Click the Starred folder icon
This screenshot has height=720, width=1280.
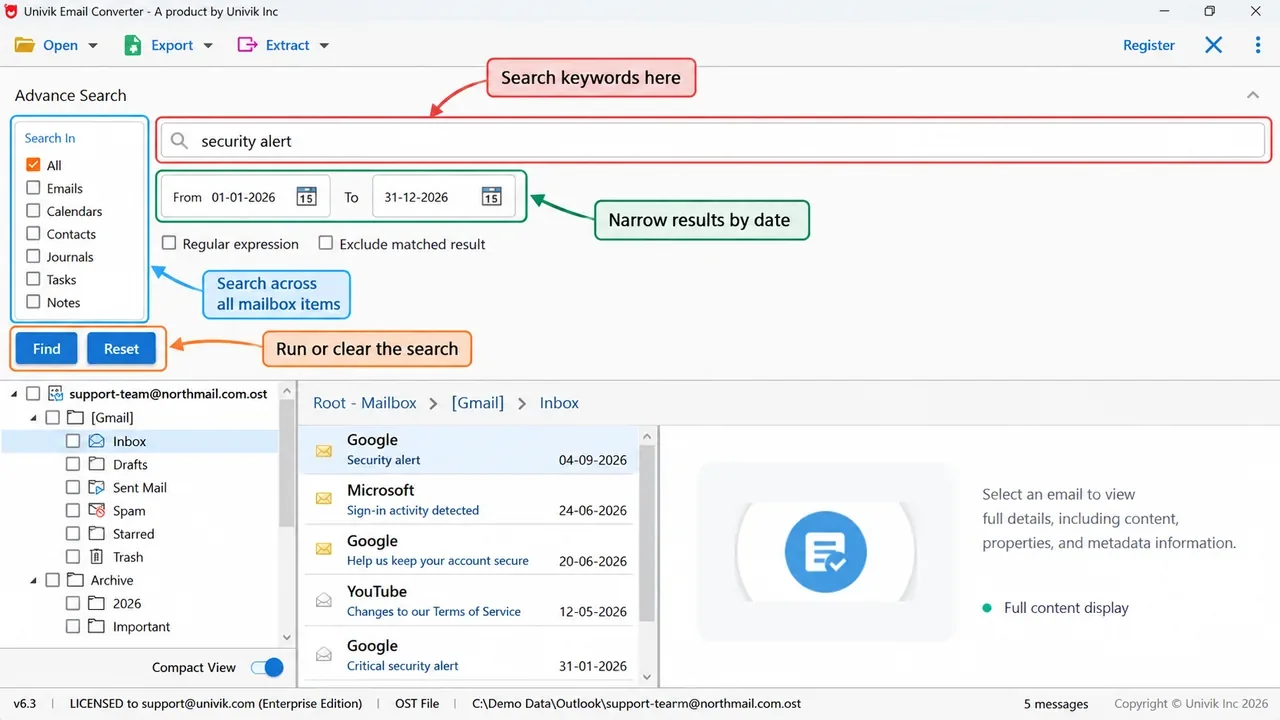tap(96, 534)
